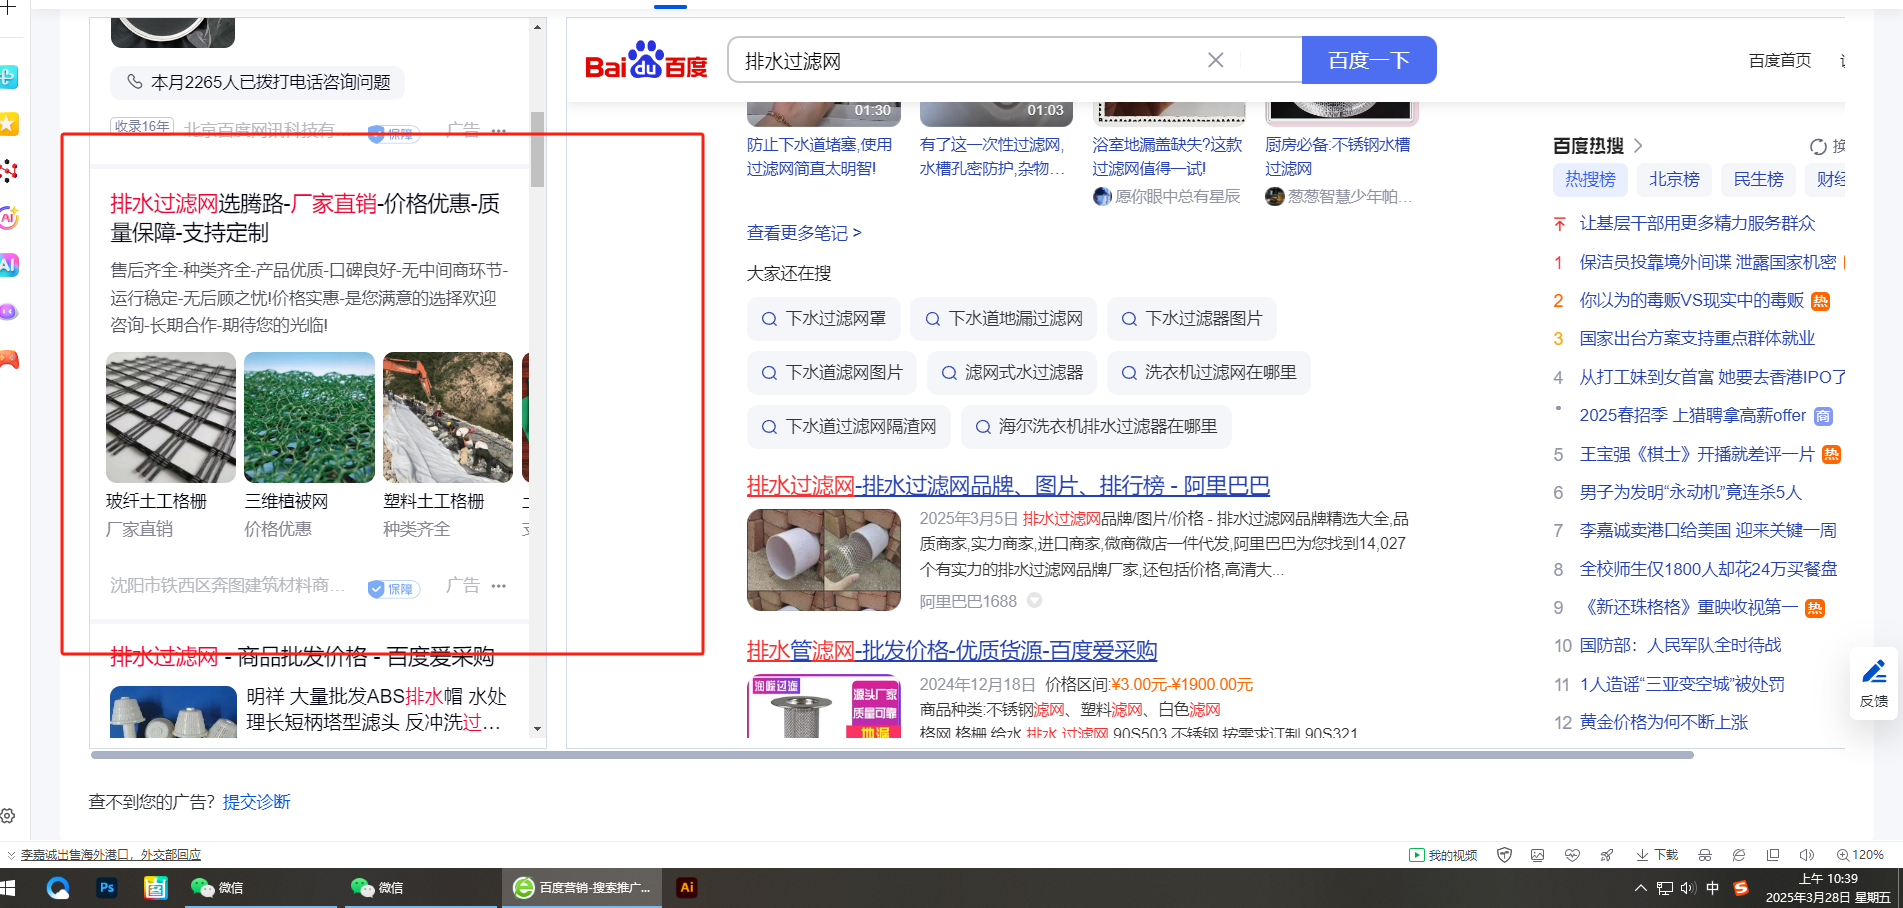Open hot search 保洁员投靠境外间谍 泄露国家机密
1903x908 pixels.
click(x=1708, y=262)
